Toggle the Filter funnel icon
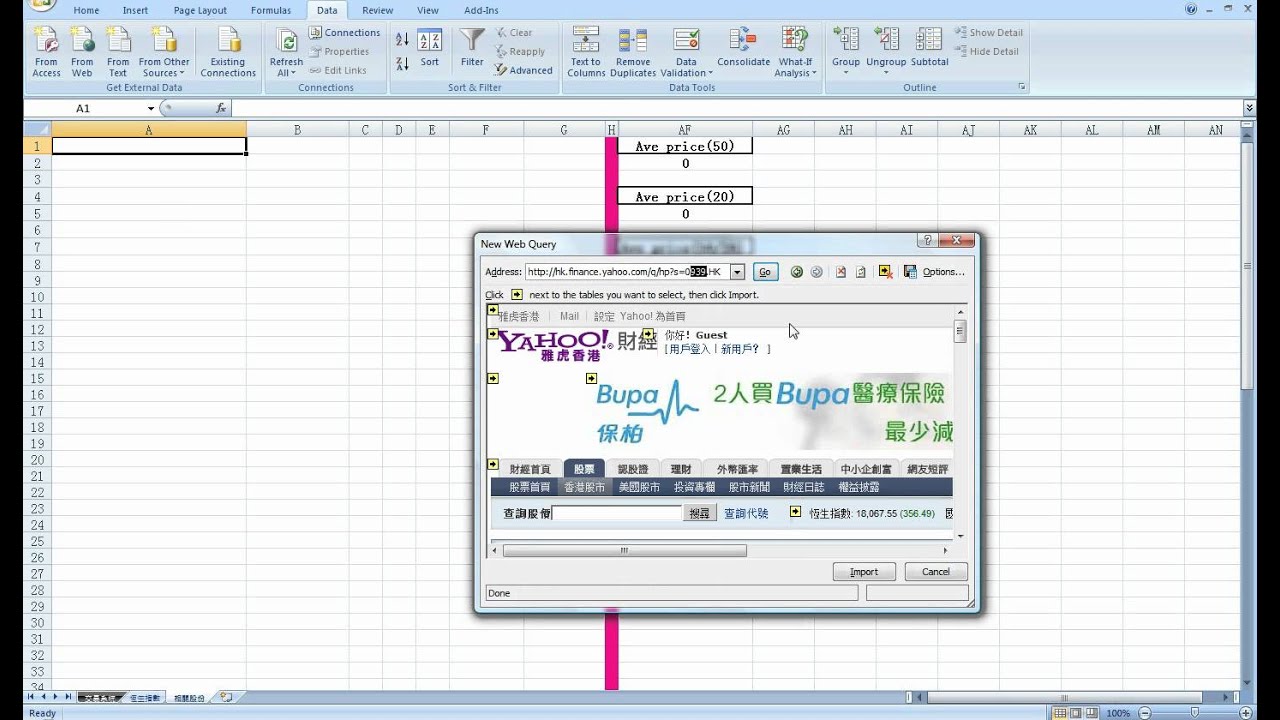Screen dimensions: 1280x720 tap(472, 48)
